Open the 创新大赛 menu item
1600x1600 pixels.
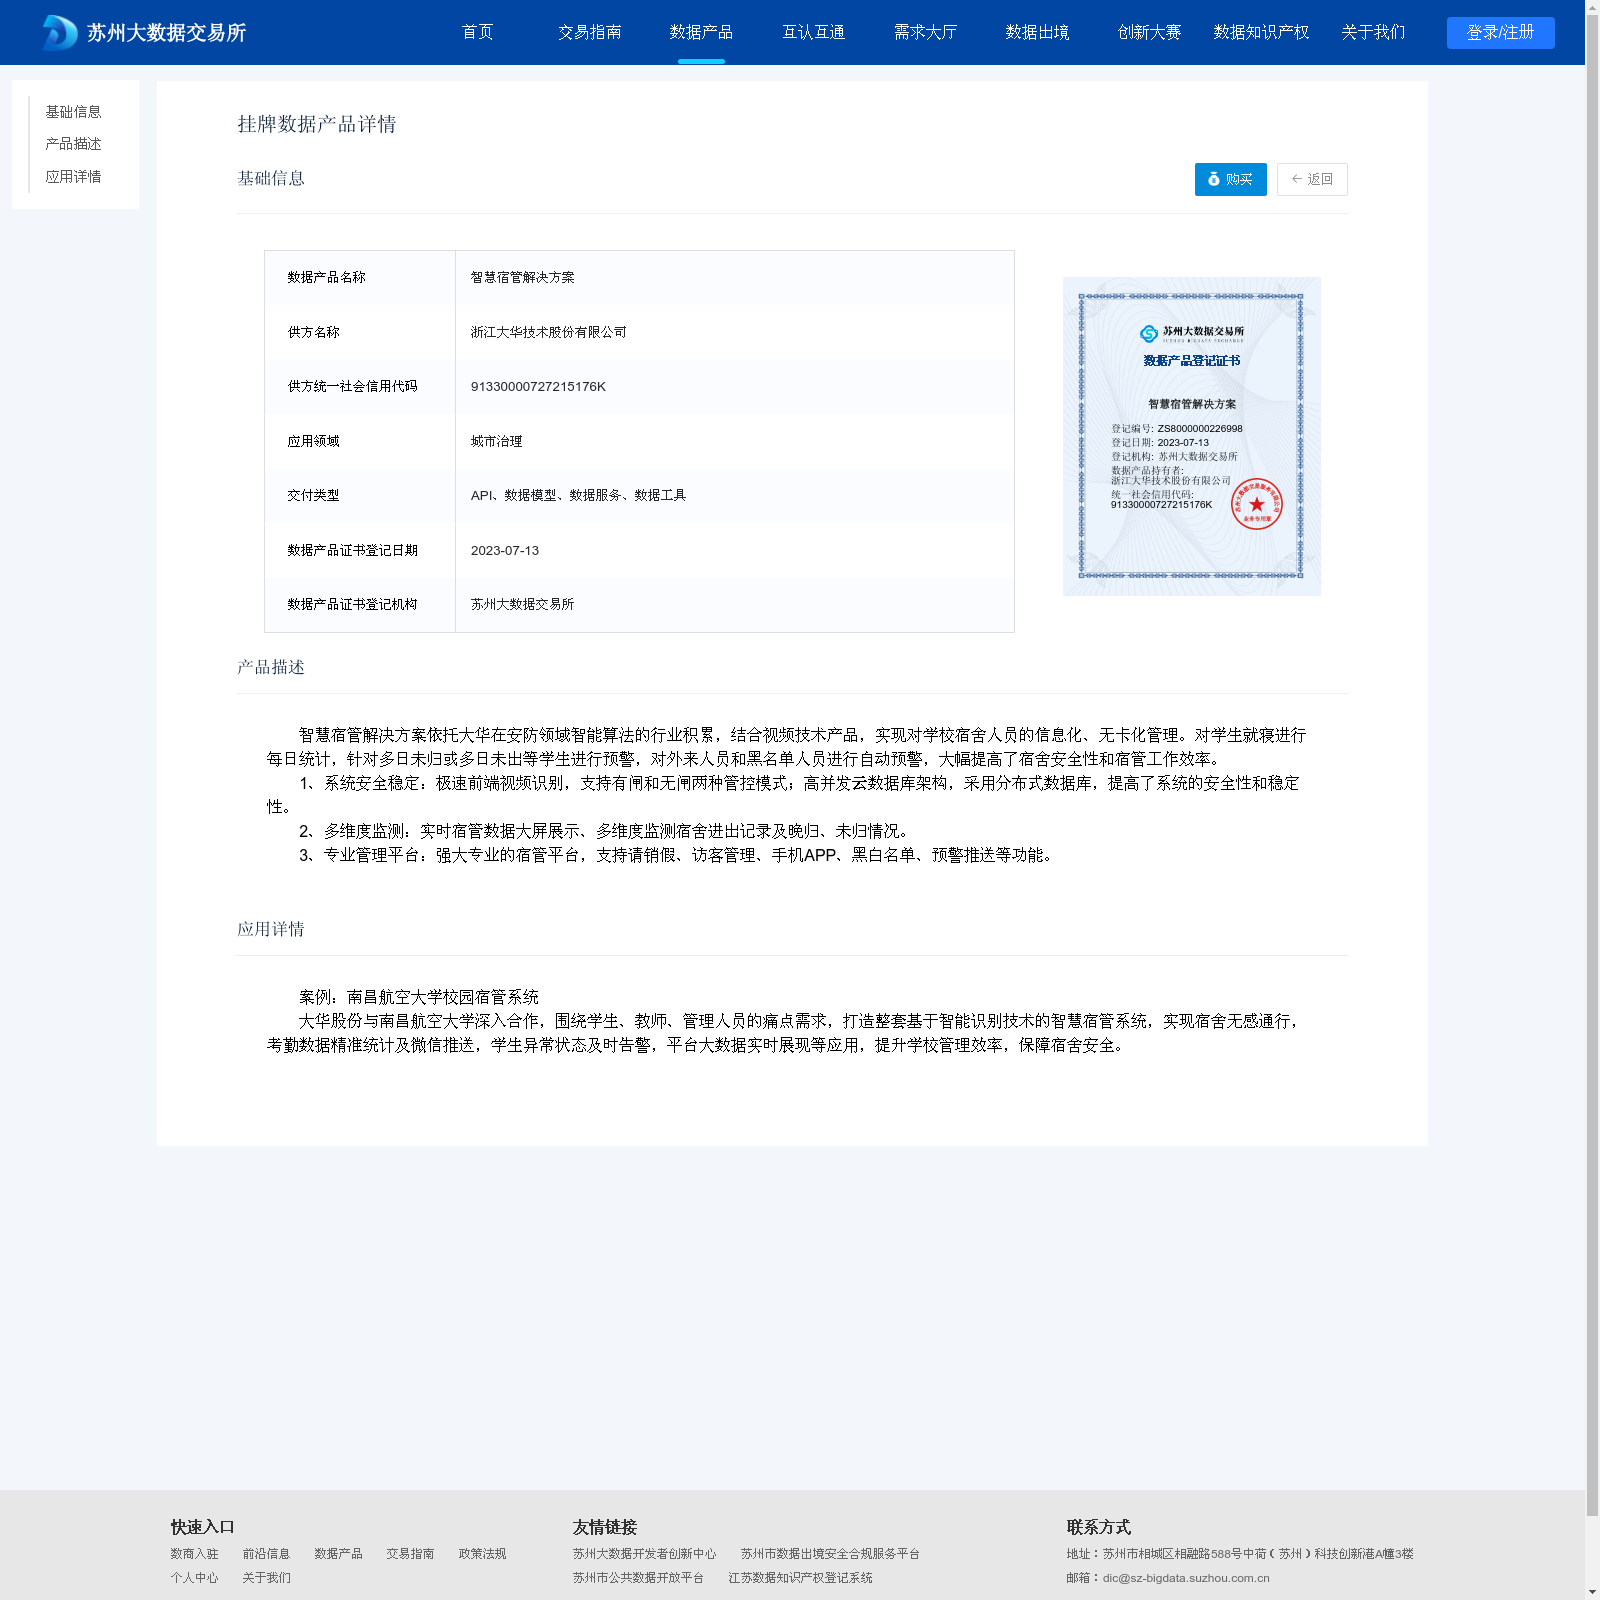tap(1149, 32)
